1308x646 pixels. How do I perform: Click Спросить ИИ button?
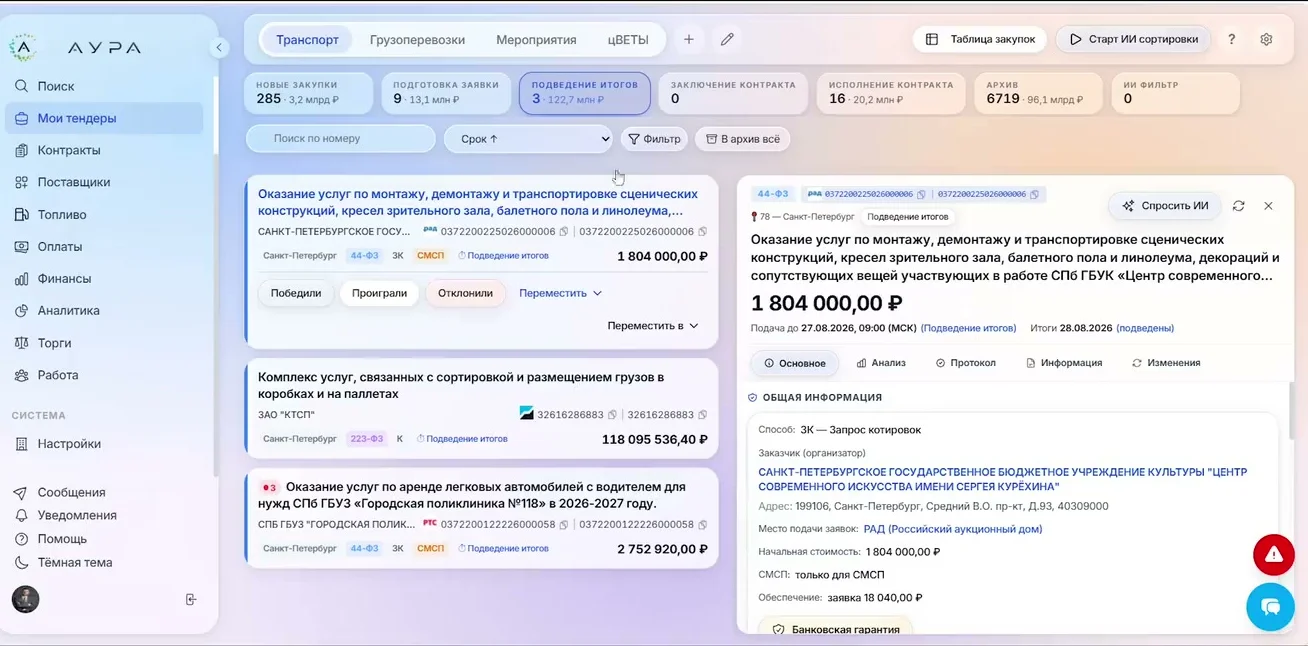[1166, 206]
